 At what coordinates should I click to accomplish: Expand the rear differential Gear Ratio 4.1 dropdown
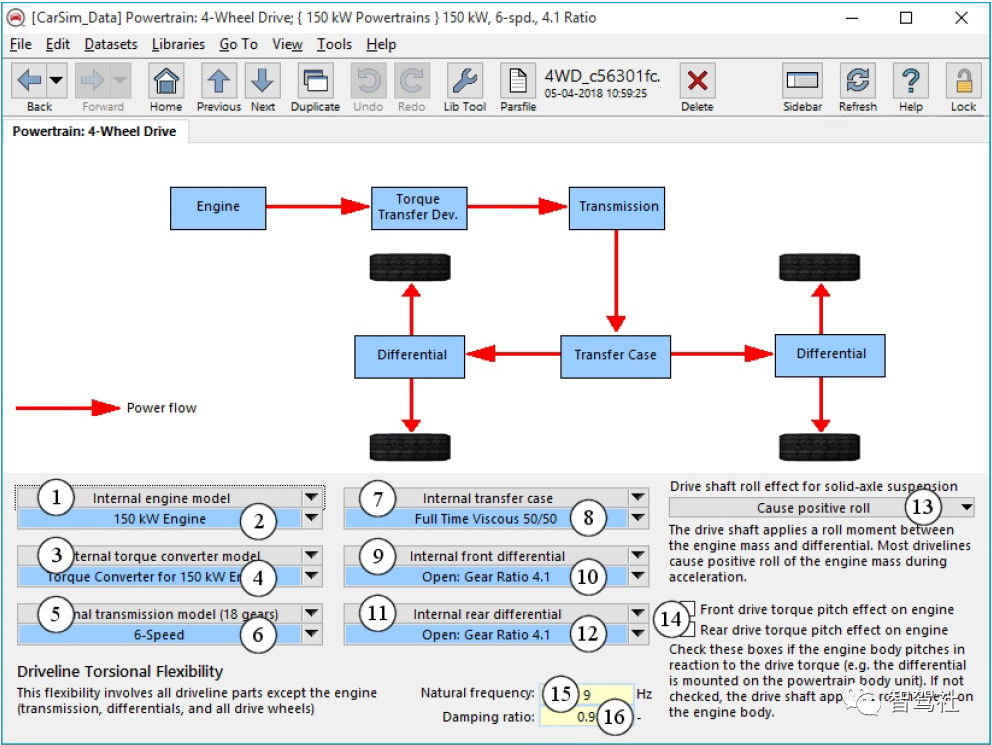638,634
